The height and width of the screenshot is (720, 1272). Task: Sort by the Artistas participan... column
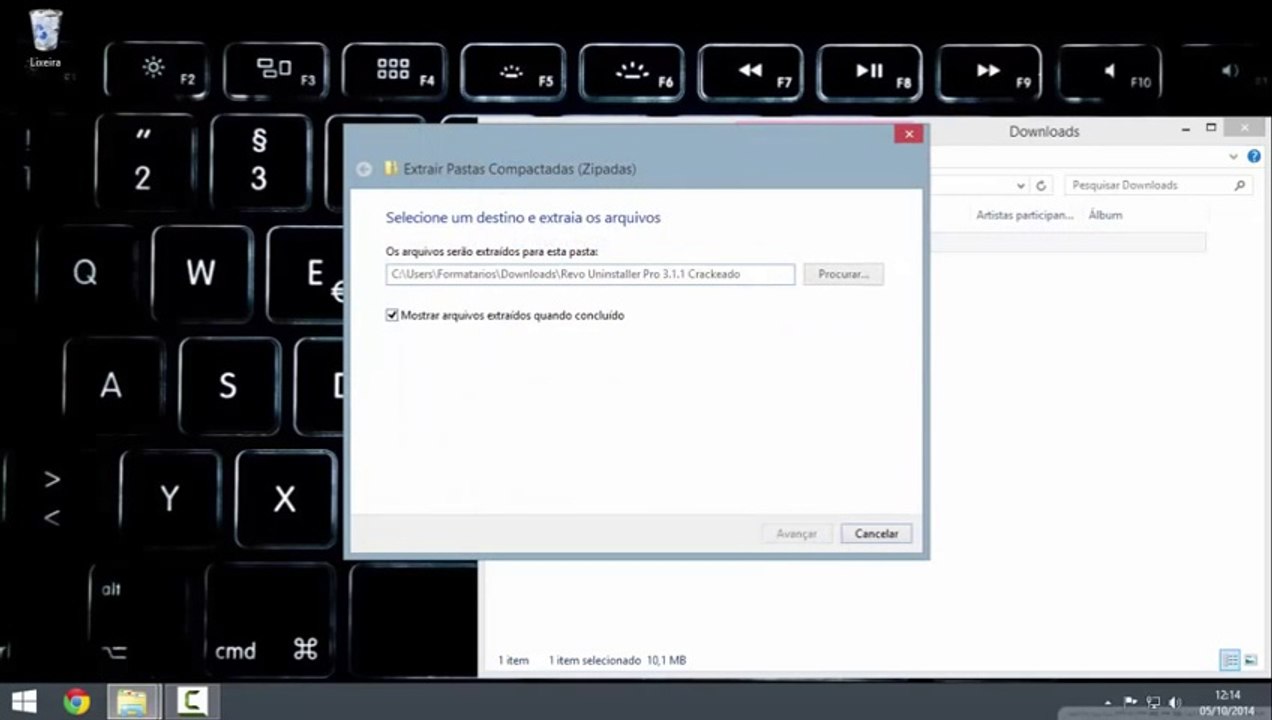pyautogui.click(x=1024, y=215)
